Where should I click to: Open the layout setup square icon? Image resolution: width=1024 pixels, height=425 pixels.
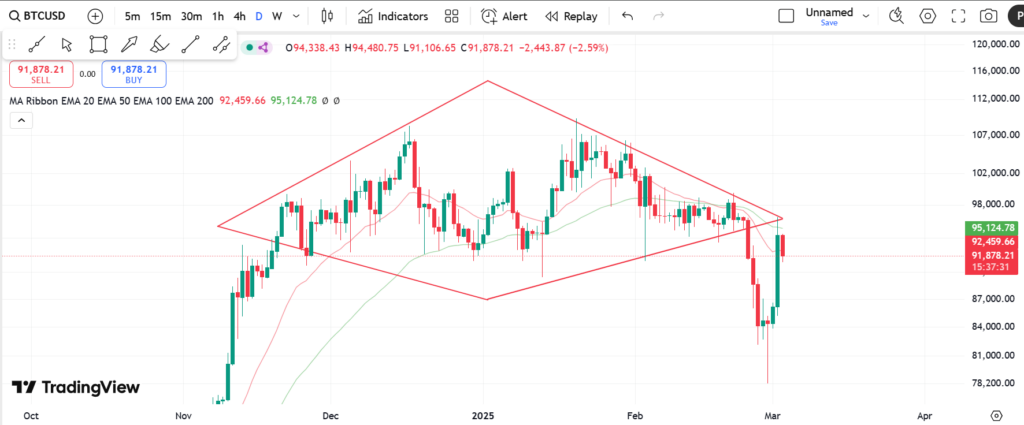click(x=787, y=16)
